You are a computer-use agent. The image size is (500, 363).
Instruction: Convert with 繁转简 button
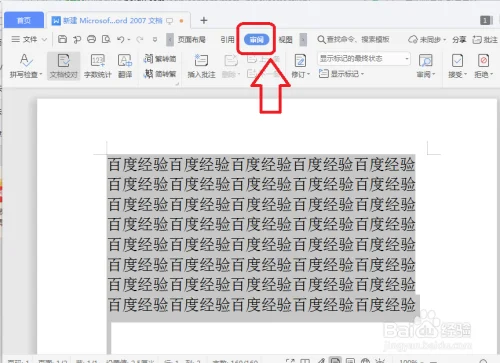point(160,59)
